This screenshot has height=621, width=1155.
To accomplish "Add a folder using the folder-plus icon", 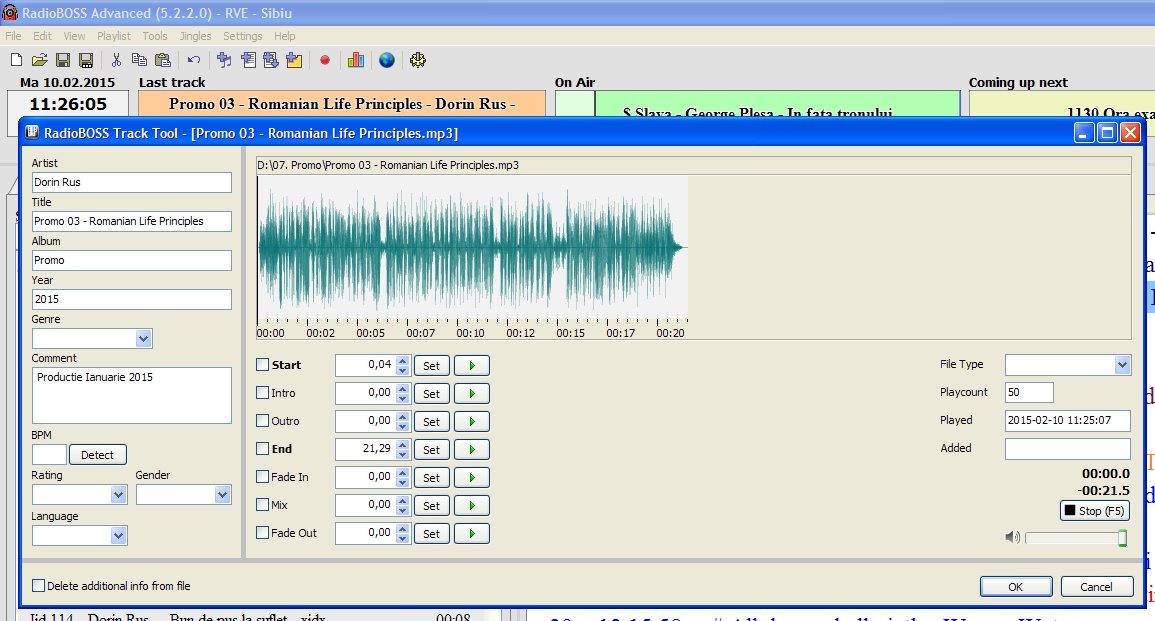I will (295, 60).
